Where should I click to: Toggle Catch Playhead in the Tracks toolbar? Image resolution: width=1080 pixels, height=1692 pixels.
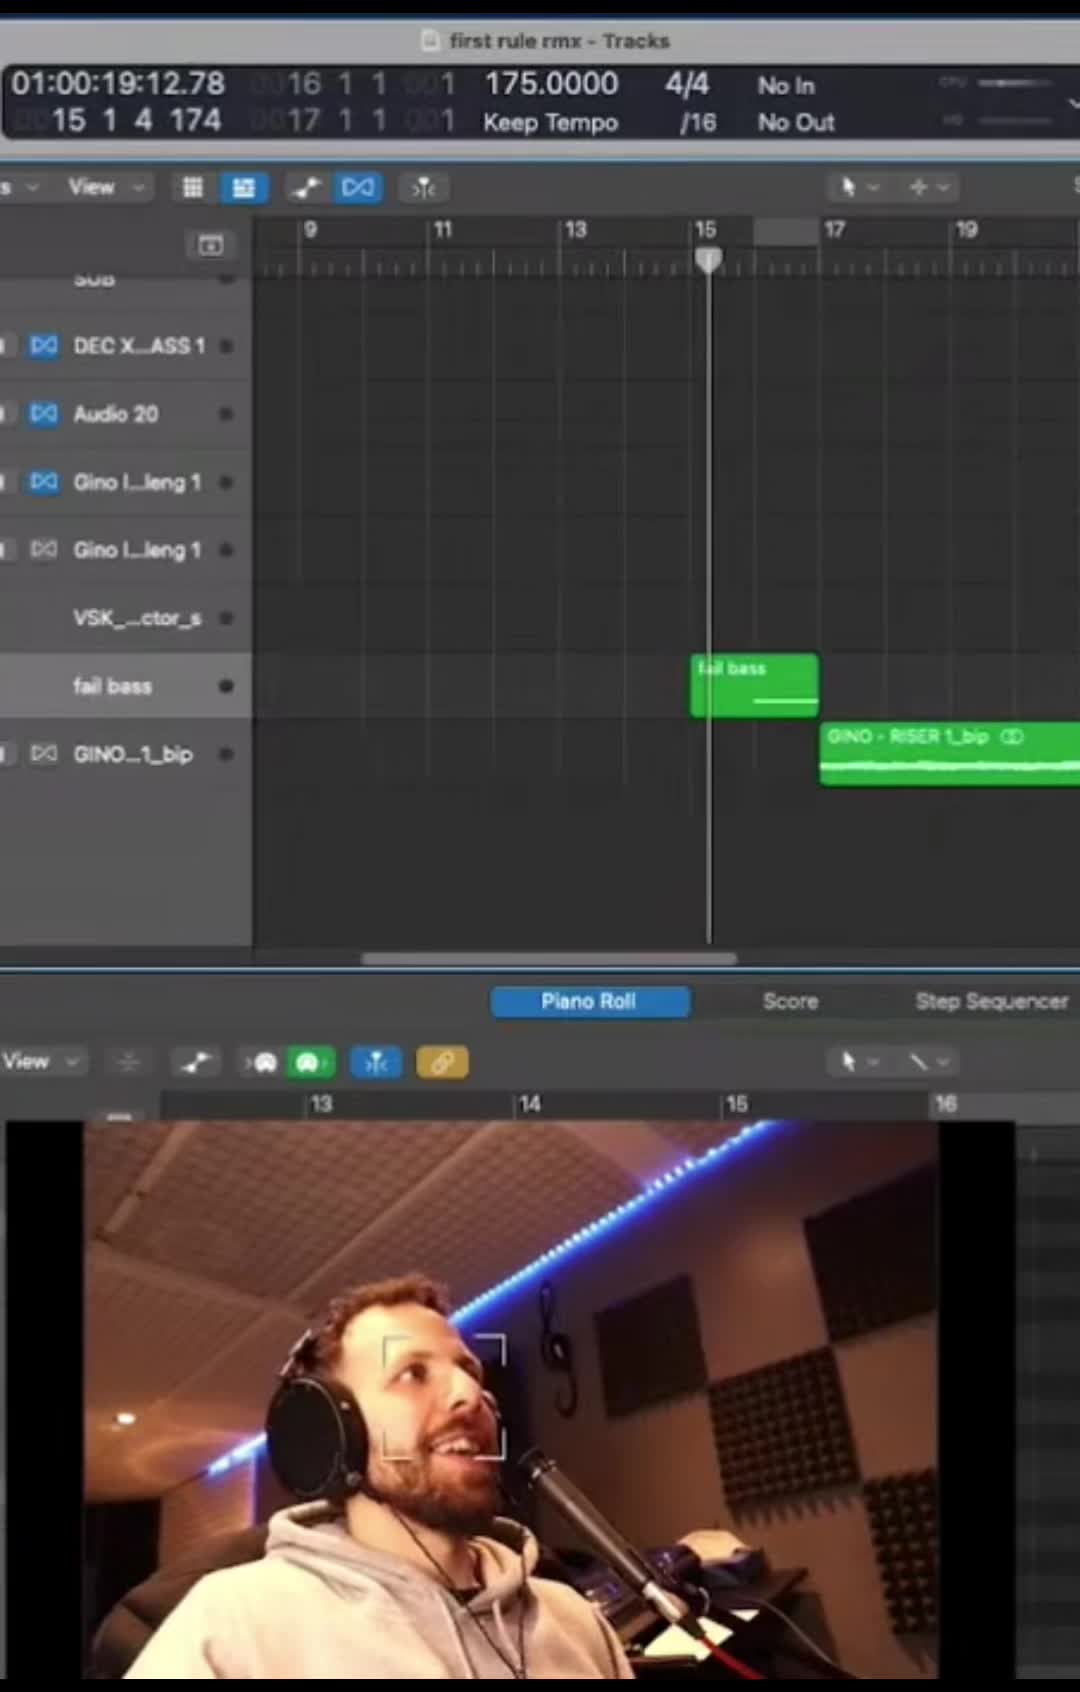point(424,188)
